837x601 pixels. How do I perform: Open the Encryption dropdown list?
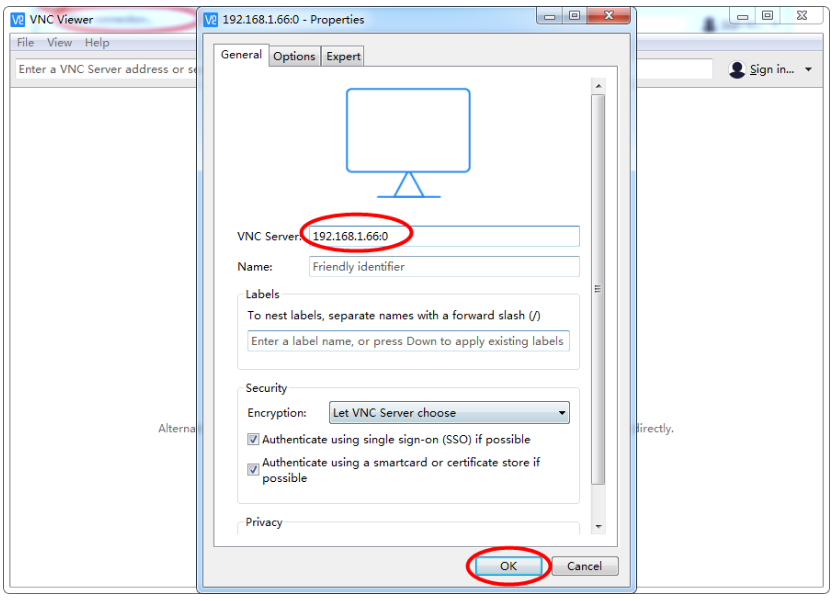coord(449,413)
